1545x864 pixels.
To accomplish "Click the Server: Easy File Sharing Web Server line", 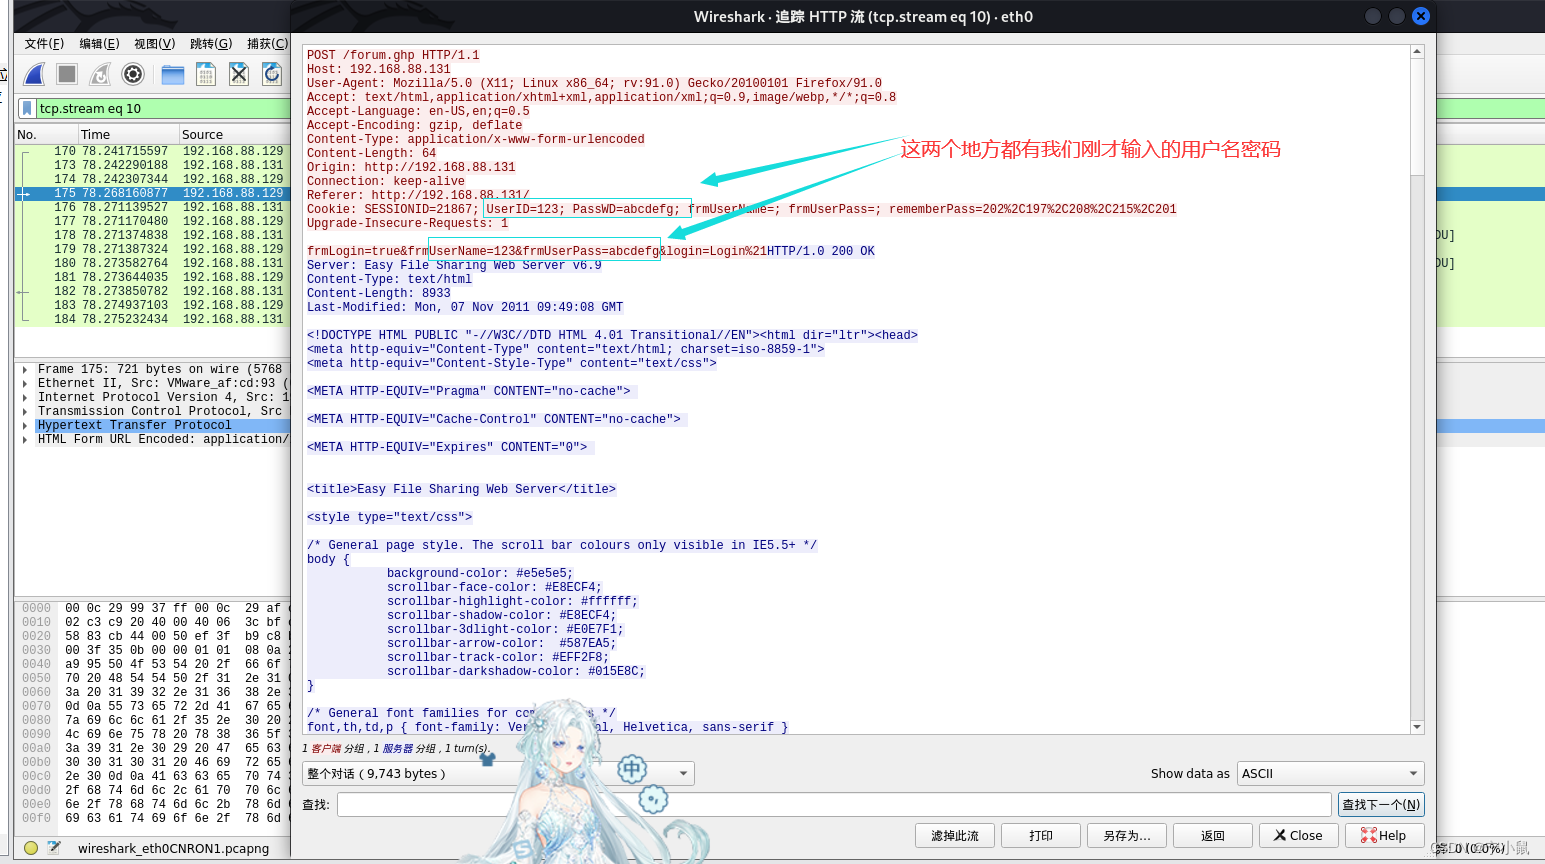I will (x=454, y=265).
